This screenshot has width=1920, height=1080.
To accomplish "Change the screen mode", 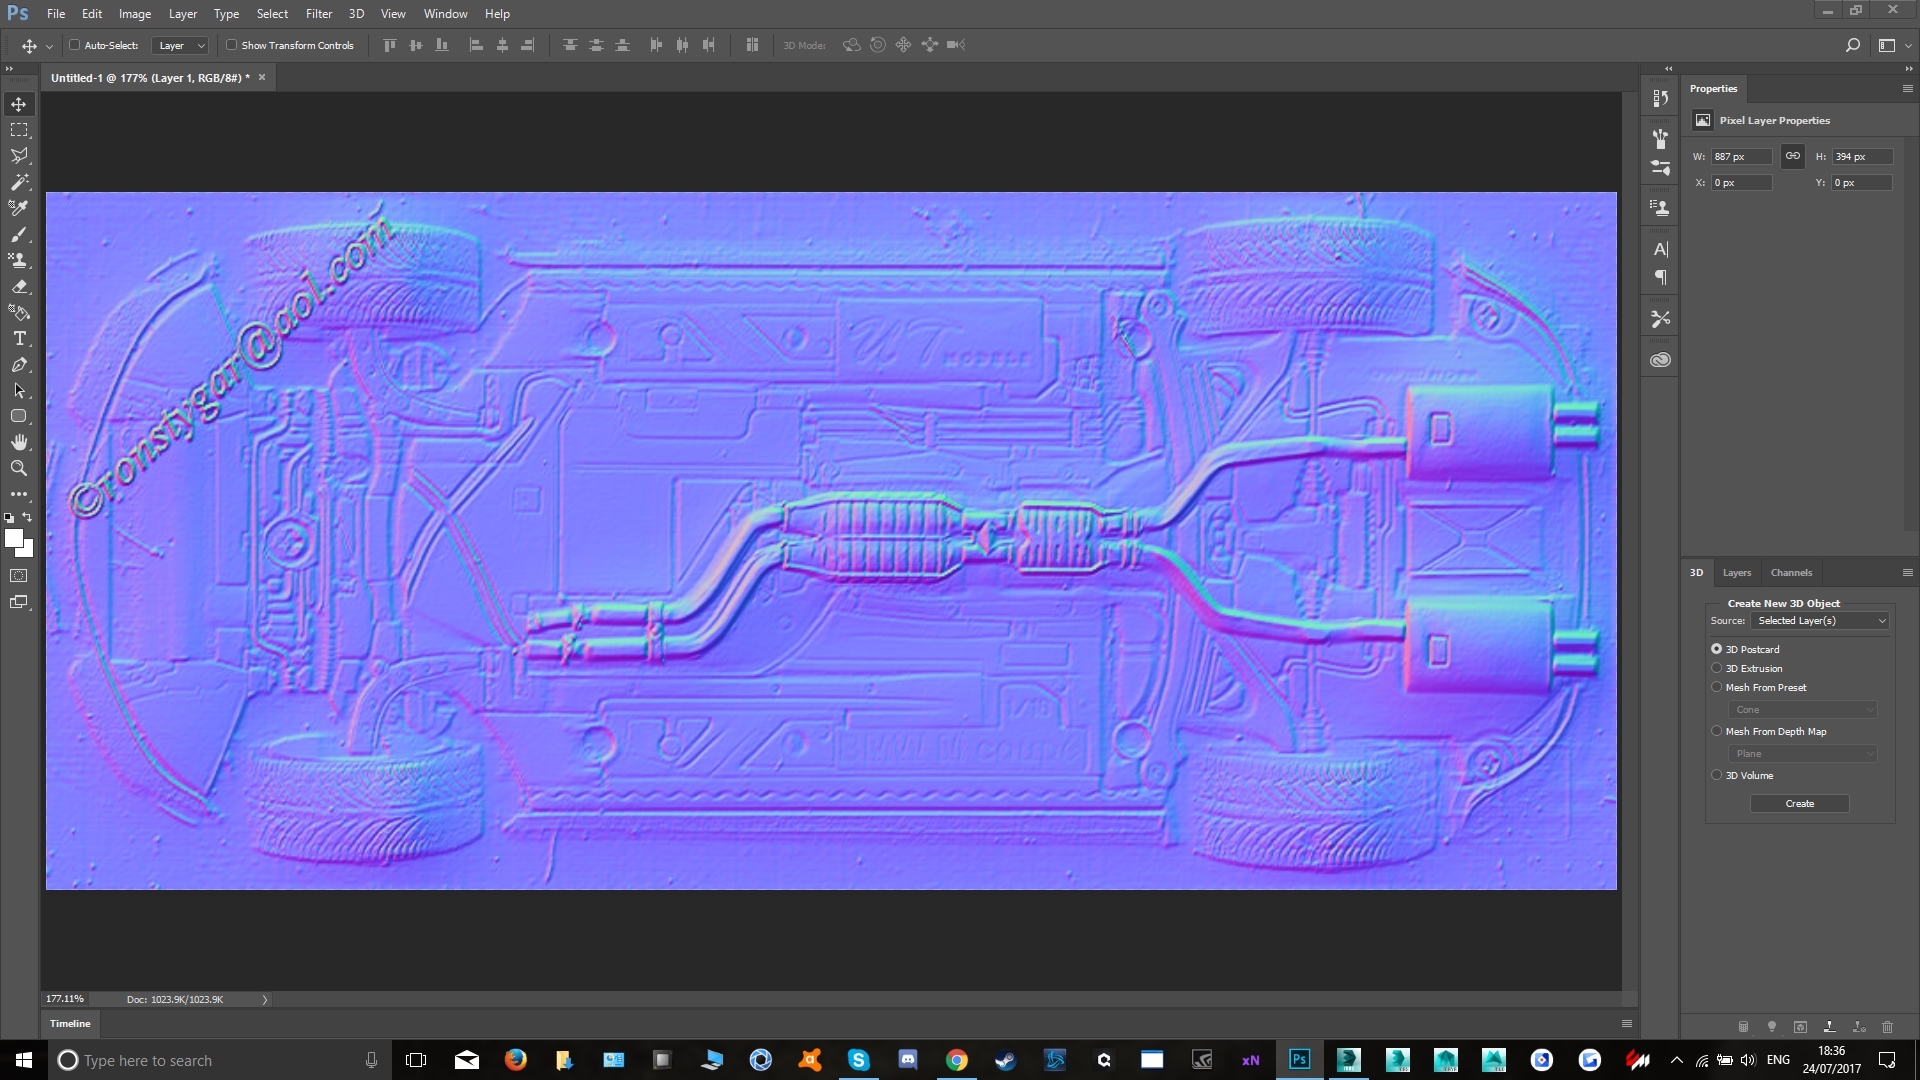I will (19, 602).
